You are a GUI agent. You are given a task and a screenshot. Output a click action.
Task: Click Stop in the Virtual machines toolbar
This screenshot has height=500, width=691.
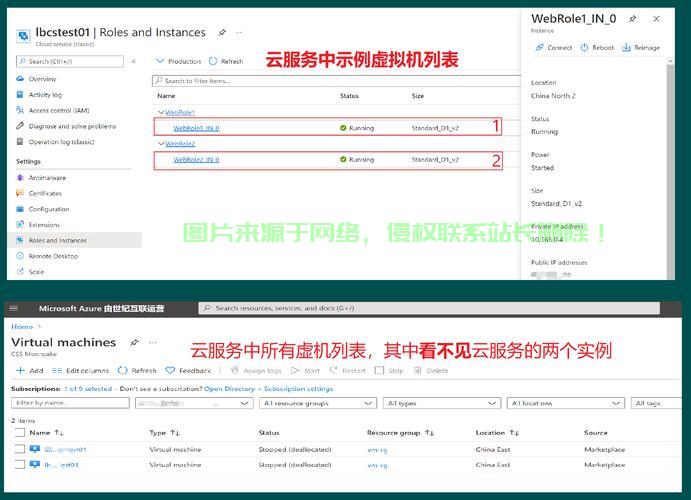pos(389,370)
